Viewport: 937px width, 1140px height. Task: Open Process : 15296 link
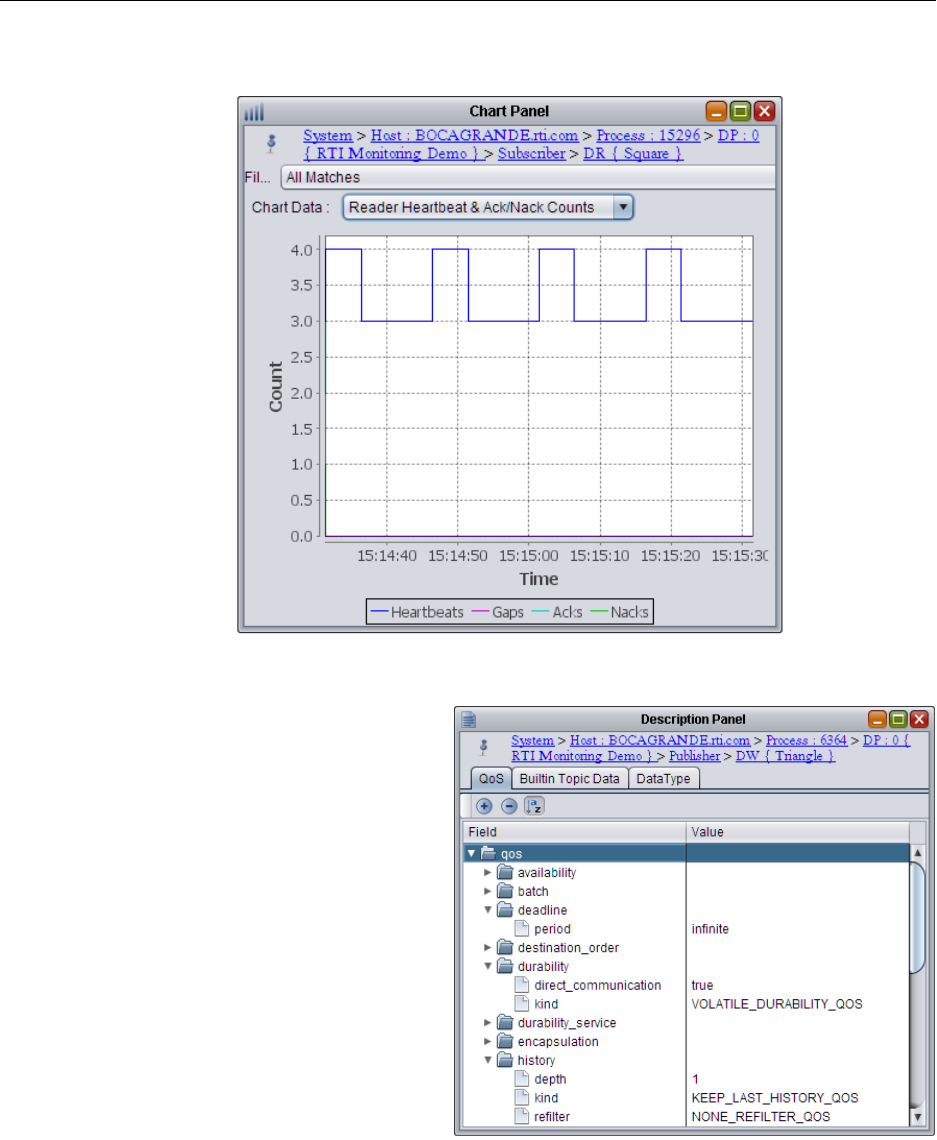pos(648,136)
